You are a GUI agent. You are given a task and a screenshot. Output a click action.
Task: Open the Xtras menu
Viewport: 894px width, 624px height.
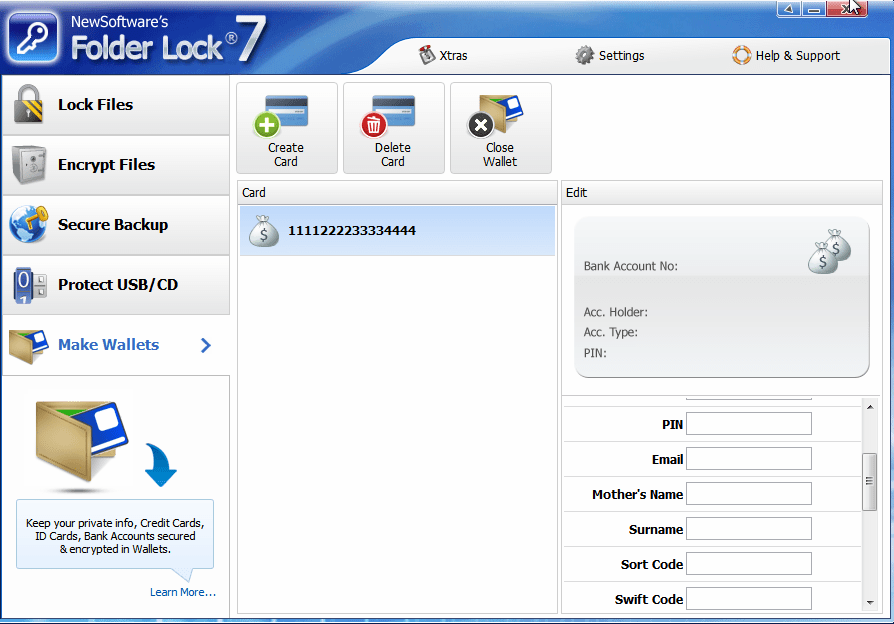coord(443,55)
